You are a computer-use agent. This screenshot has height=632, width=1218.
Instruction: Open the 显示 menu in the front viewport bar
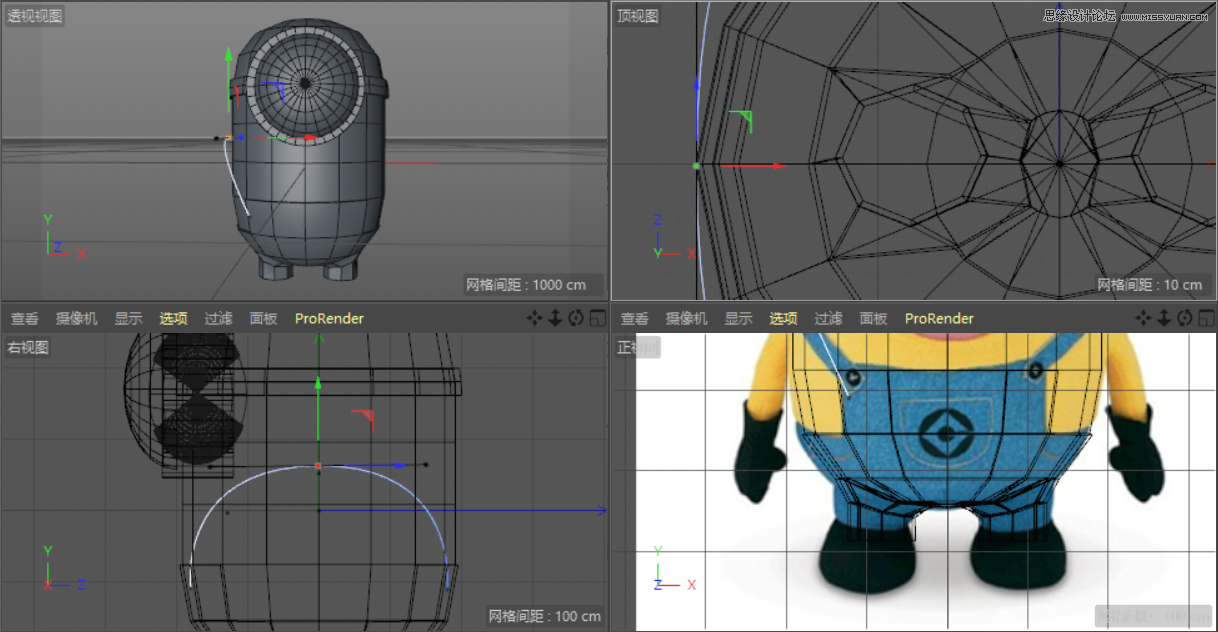click(738, 318)
